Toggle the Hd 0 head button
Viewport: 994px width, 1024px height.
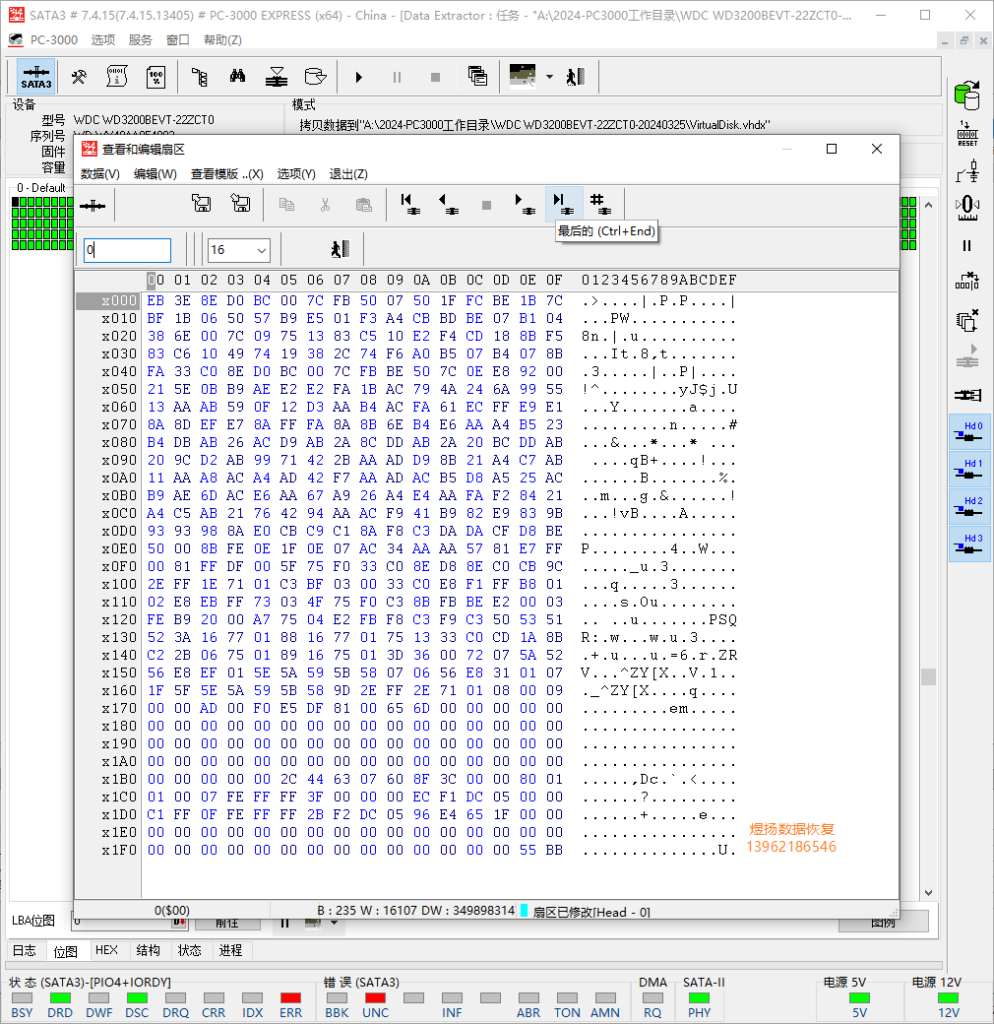click(x=968, y=432)
